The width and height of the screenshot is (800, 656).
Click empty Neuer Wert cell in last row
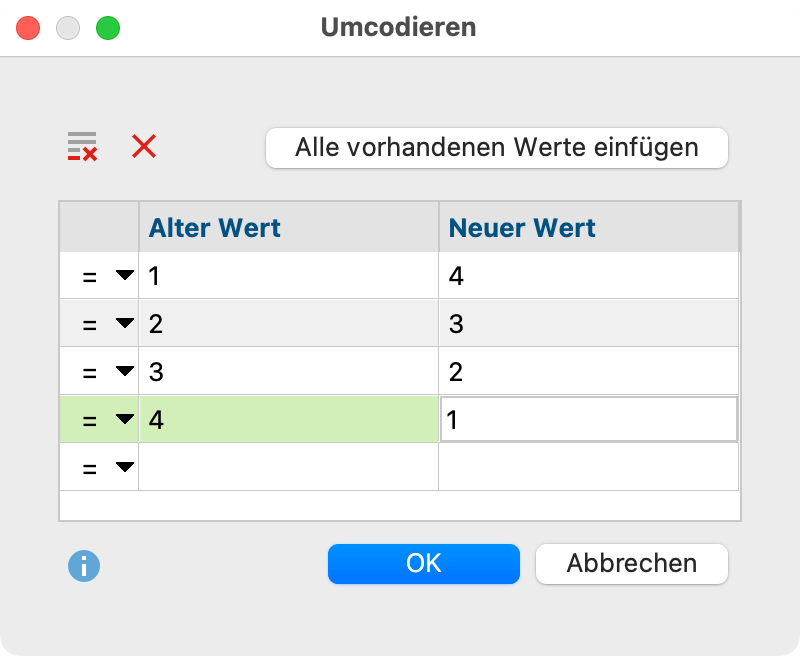click(x=588, y=467)
